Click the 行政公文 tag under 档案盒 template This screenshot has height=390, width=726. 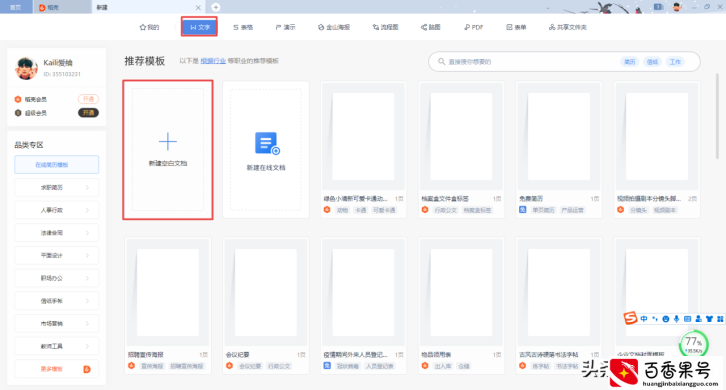[x=445, y=210]
